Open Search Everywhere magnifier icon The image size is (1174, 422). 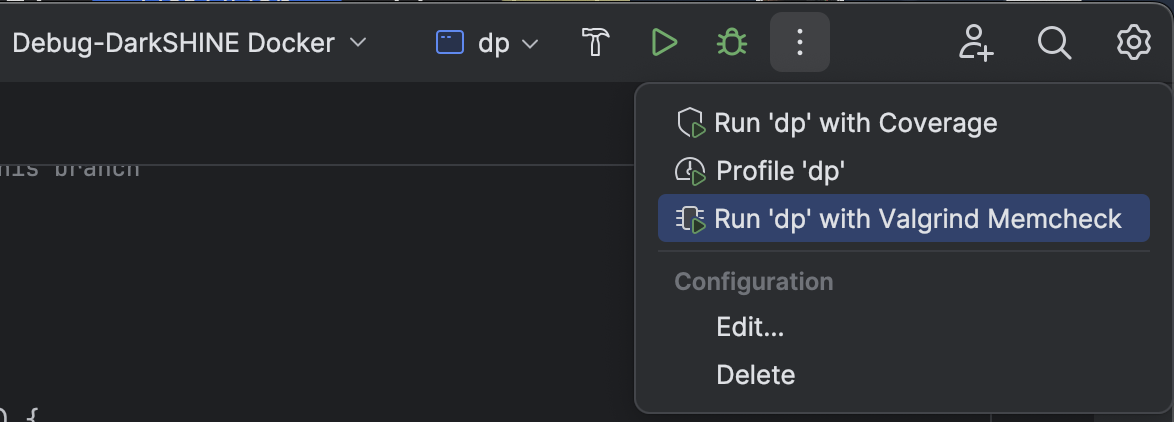tap(1054, 43)
